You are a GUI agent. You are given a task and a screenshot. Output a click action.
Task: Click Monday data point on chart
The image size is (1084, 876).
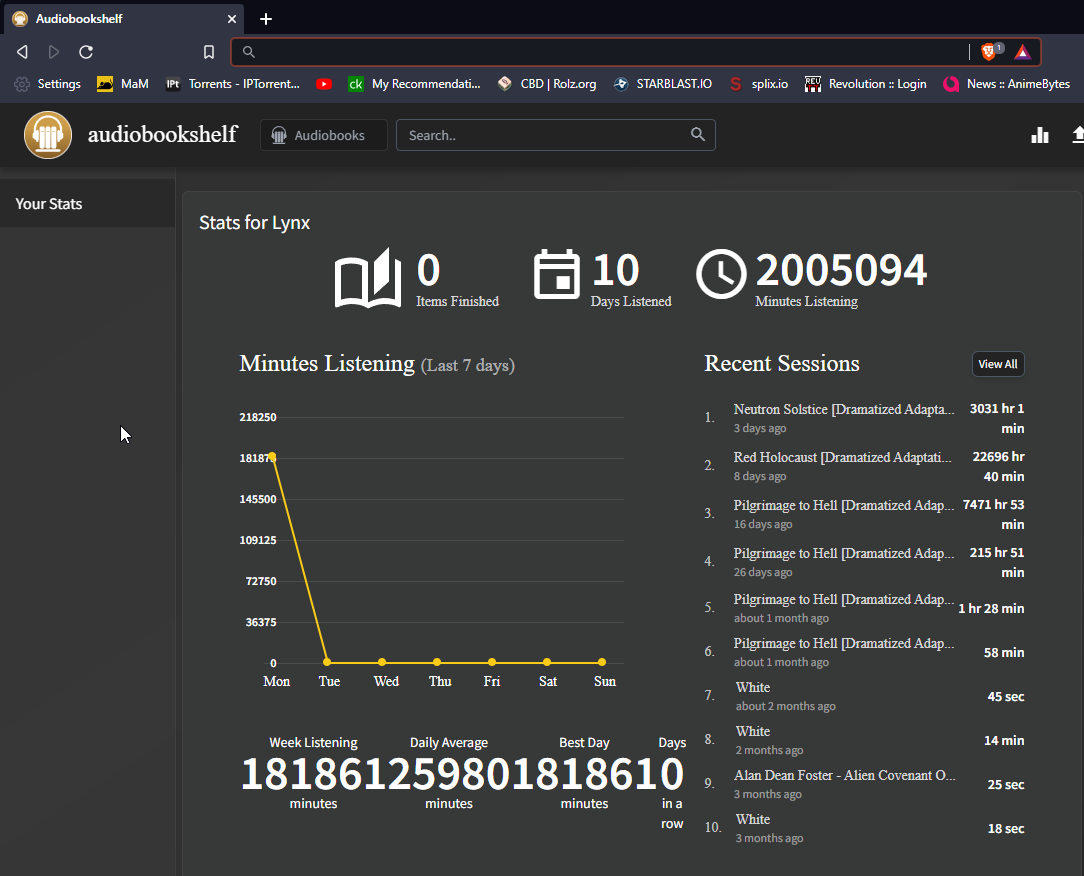click(272, 456)
